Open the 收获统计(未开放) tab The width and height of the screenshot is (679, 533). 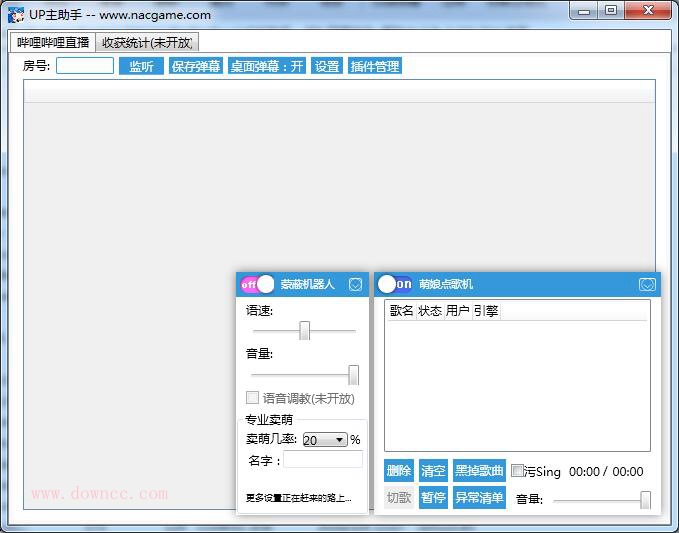pyautogui.click(x=147, y=42)
